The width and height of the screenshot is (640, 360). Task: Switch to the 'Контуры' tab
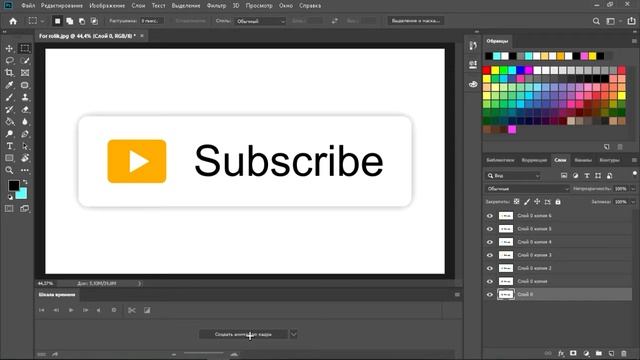point(609,160)
